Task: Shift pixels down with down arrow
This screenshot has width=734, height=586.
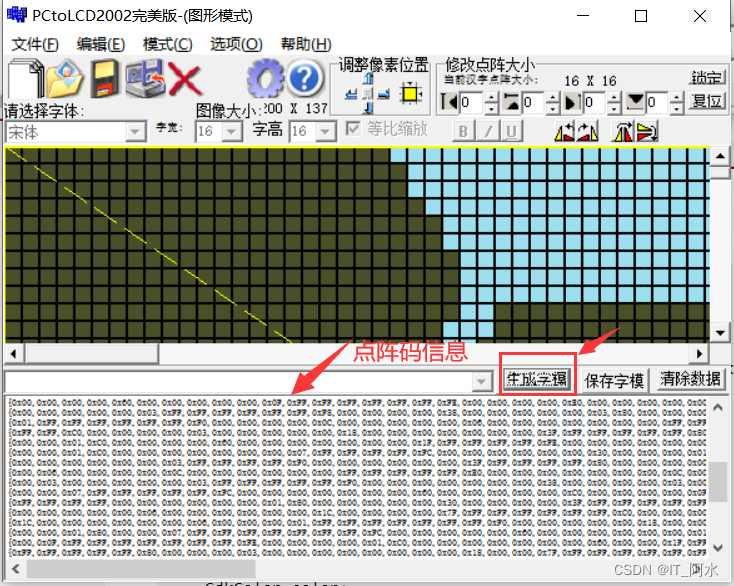Action: 368,108
